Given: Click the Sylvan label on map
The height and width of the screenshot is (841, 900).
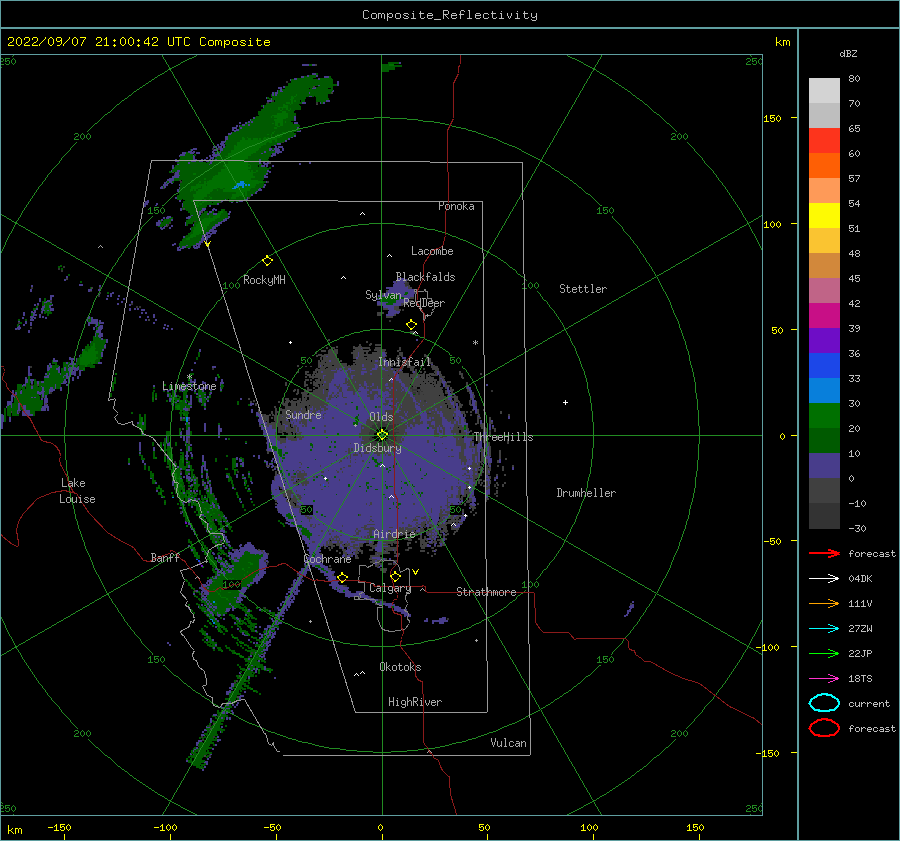Looking at the screenshot, I should (383, 295).
